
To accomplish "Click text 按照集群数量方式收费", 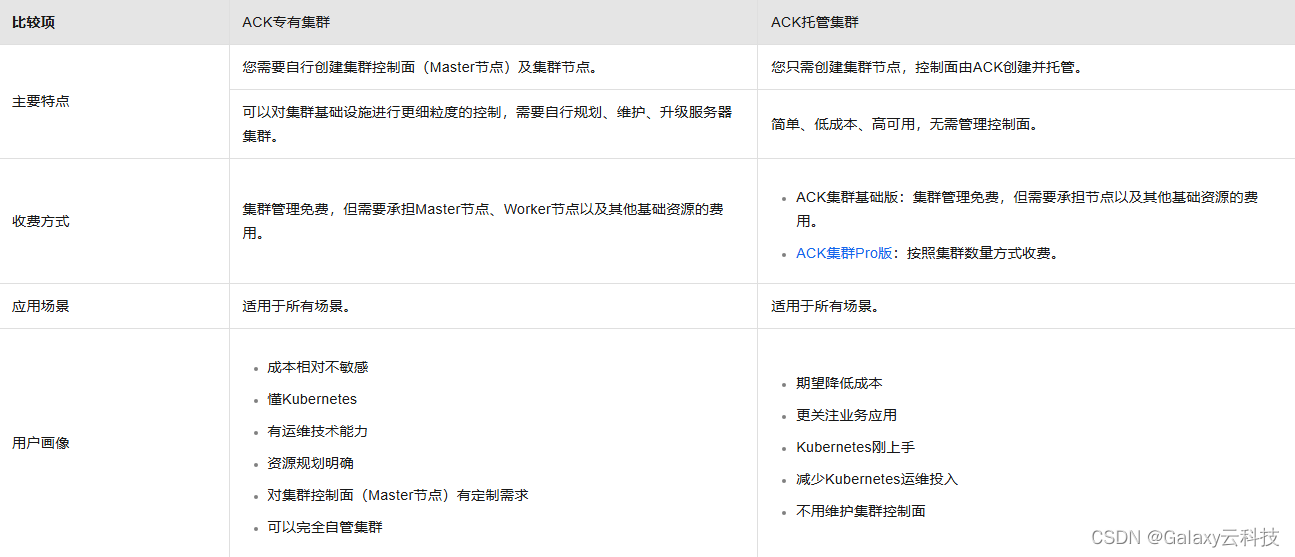I will pos(982,254).
